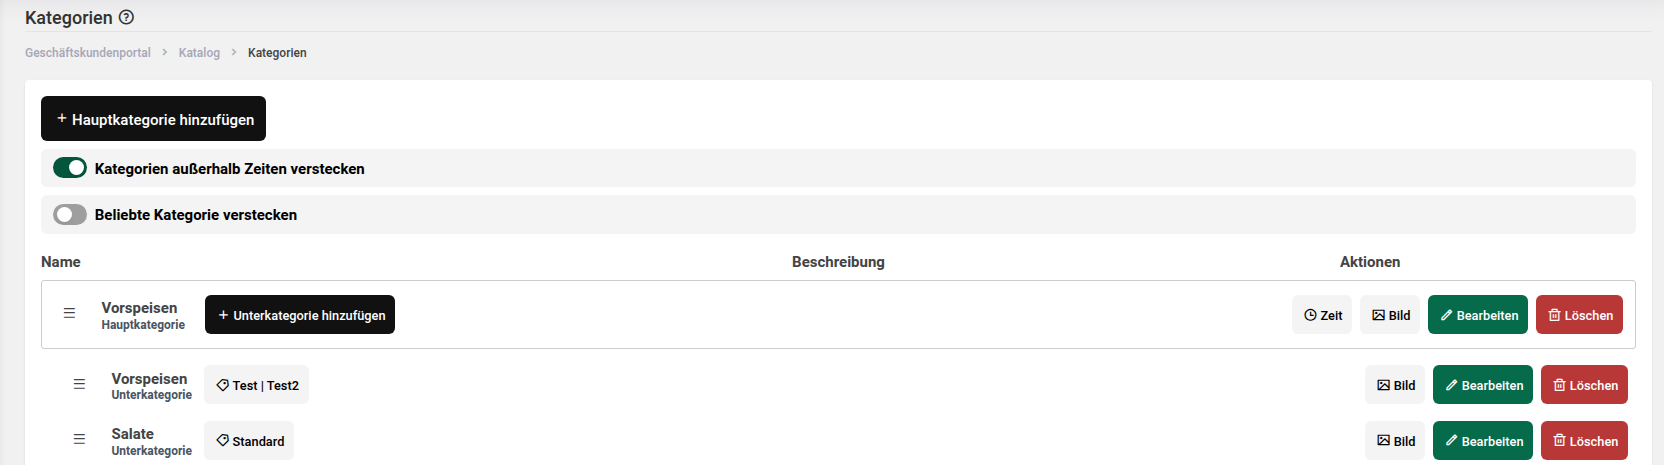Add a new Hauptkategorie
The width and height of the screenshot is (1664, 465).
(153, 119)
